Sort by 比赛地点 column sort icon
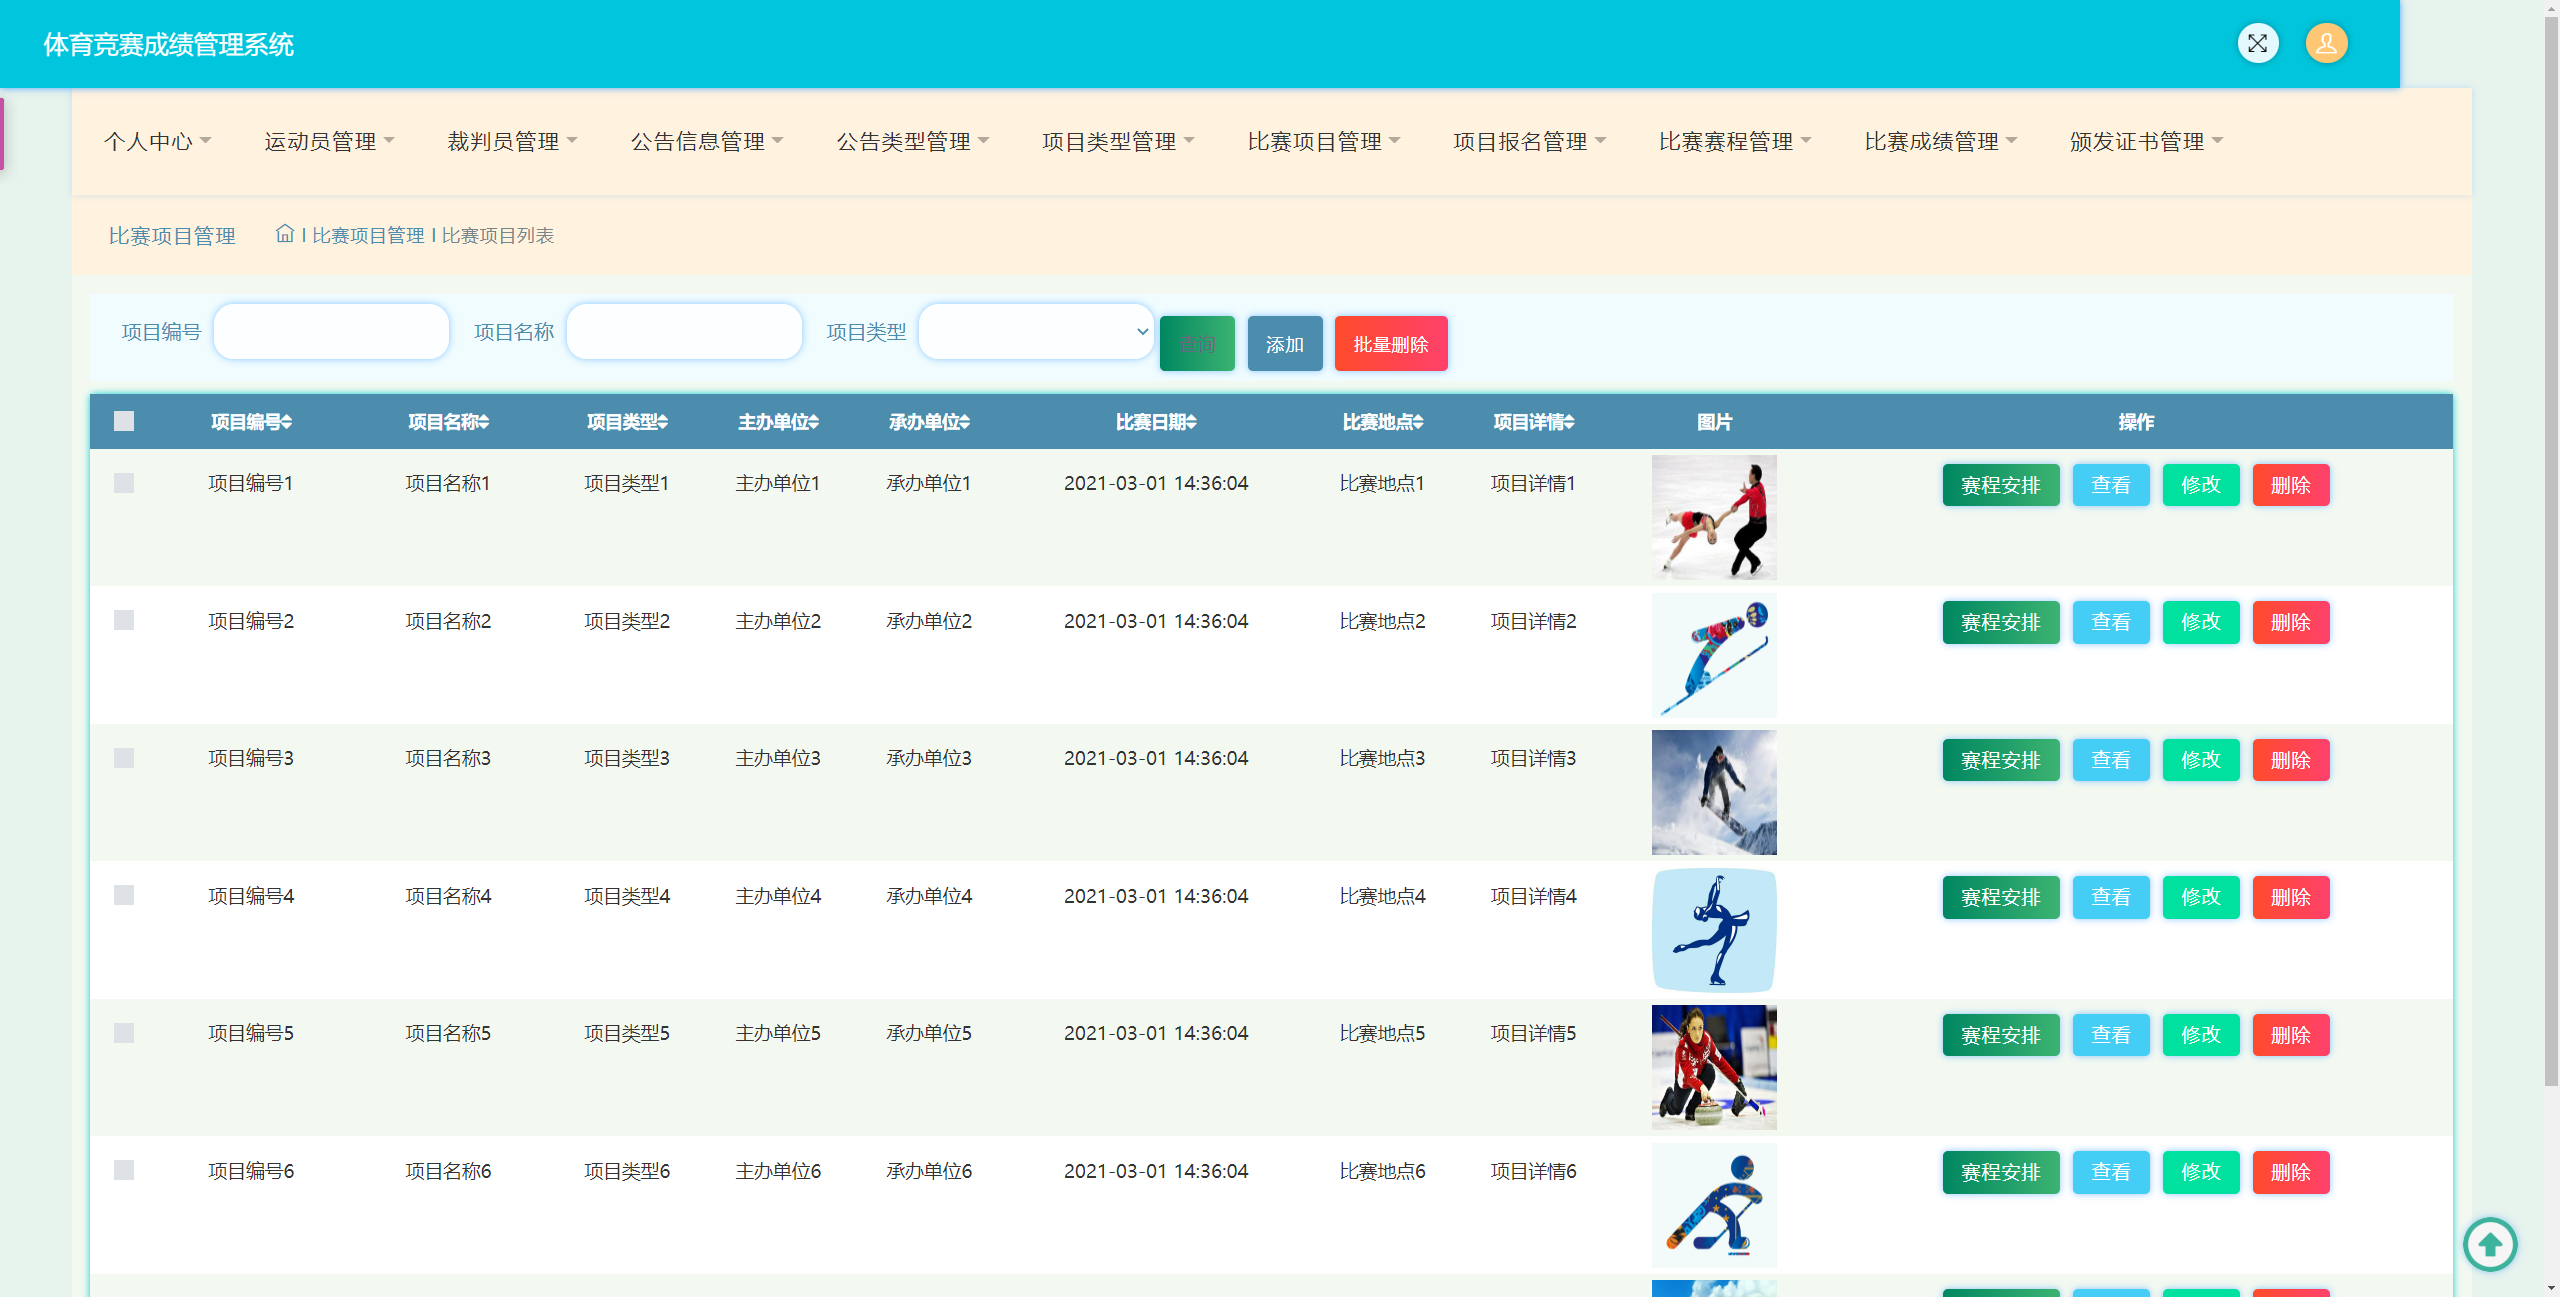Screen dimensions: 2560x1297 (1419, 422)
